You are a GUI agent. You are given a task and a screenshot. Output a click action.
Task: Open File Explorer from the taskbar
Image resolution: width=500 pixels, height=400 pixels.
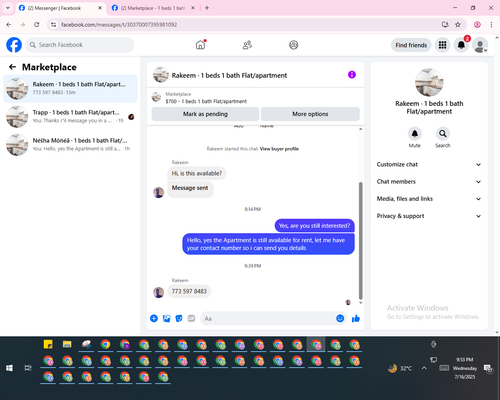[67, 344]
